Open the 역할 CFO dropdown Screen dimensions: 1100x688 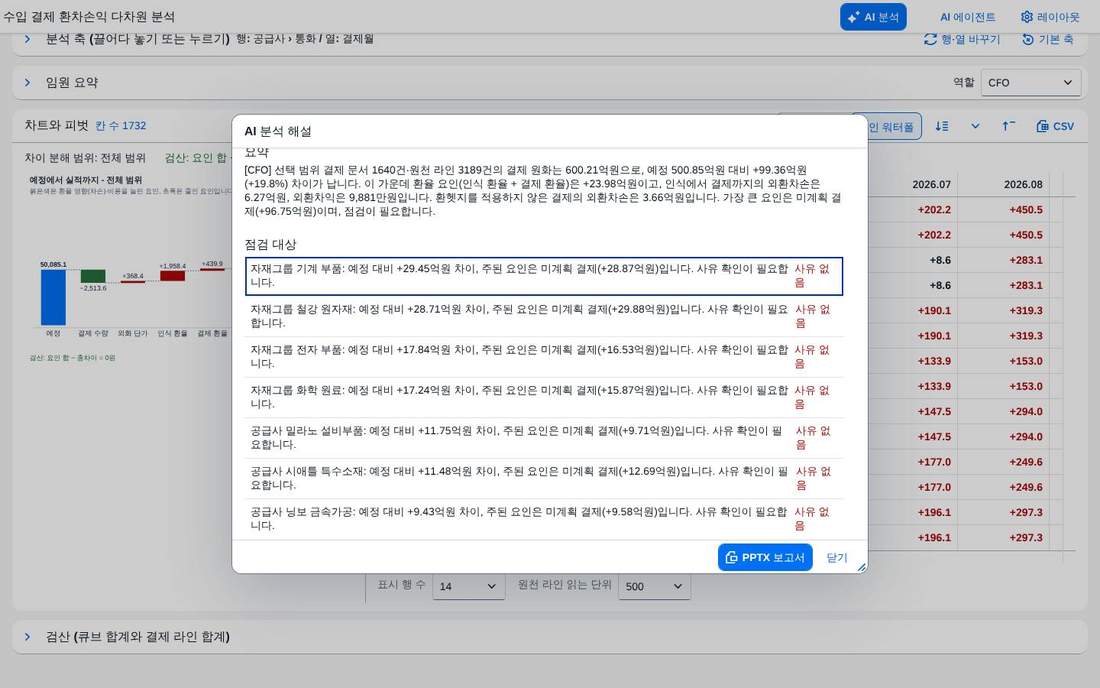click(x=1030, y=82)
